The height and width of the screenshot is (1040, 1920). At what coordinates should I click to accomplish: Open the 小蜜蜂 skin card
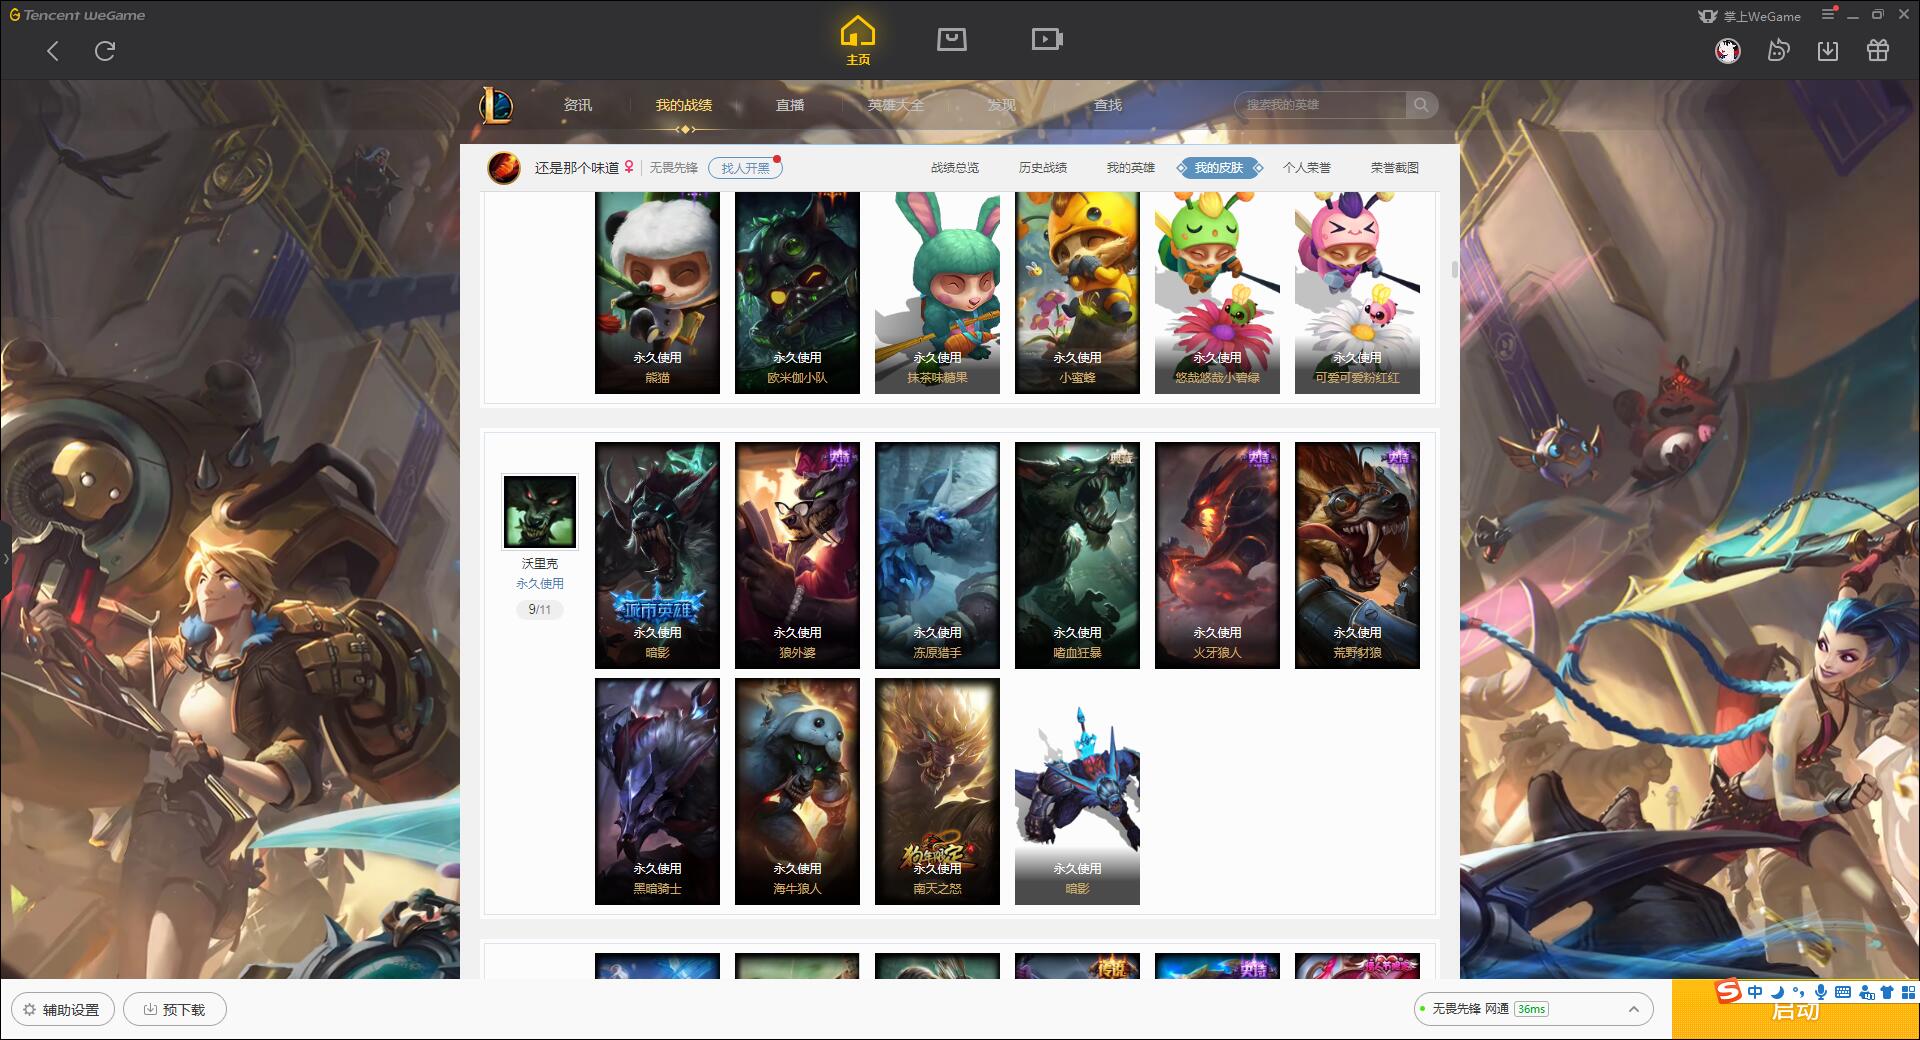(1077, 292)
